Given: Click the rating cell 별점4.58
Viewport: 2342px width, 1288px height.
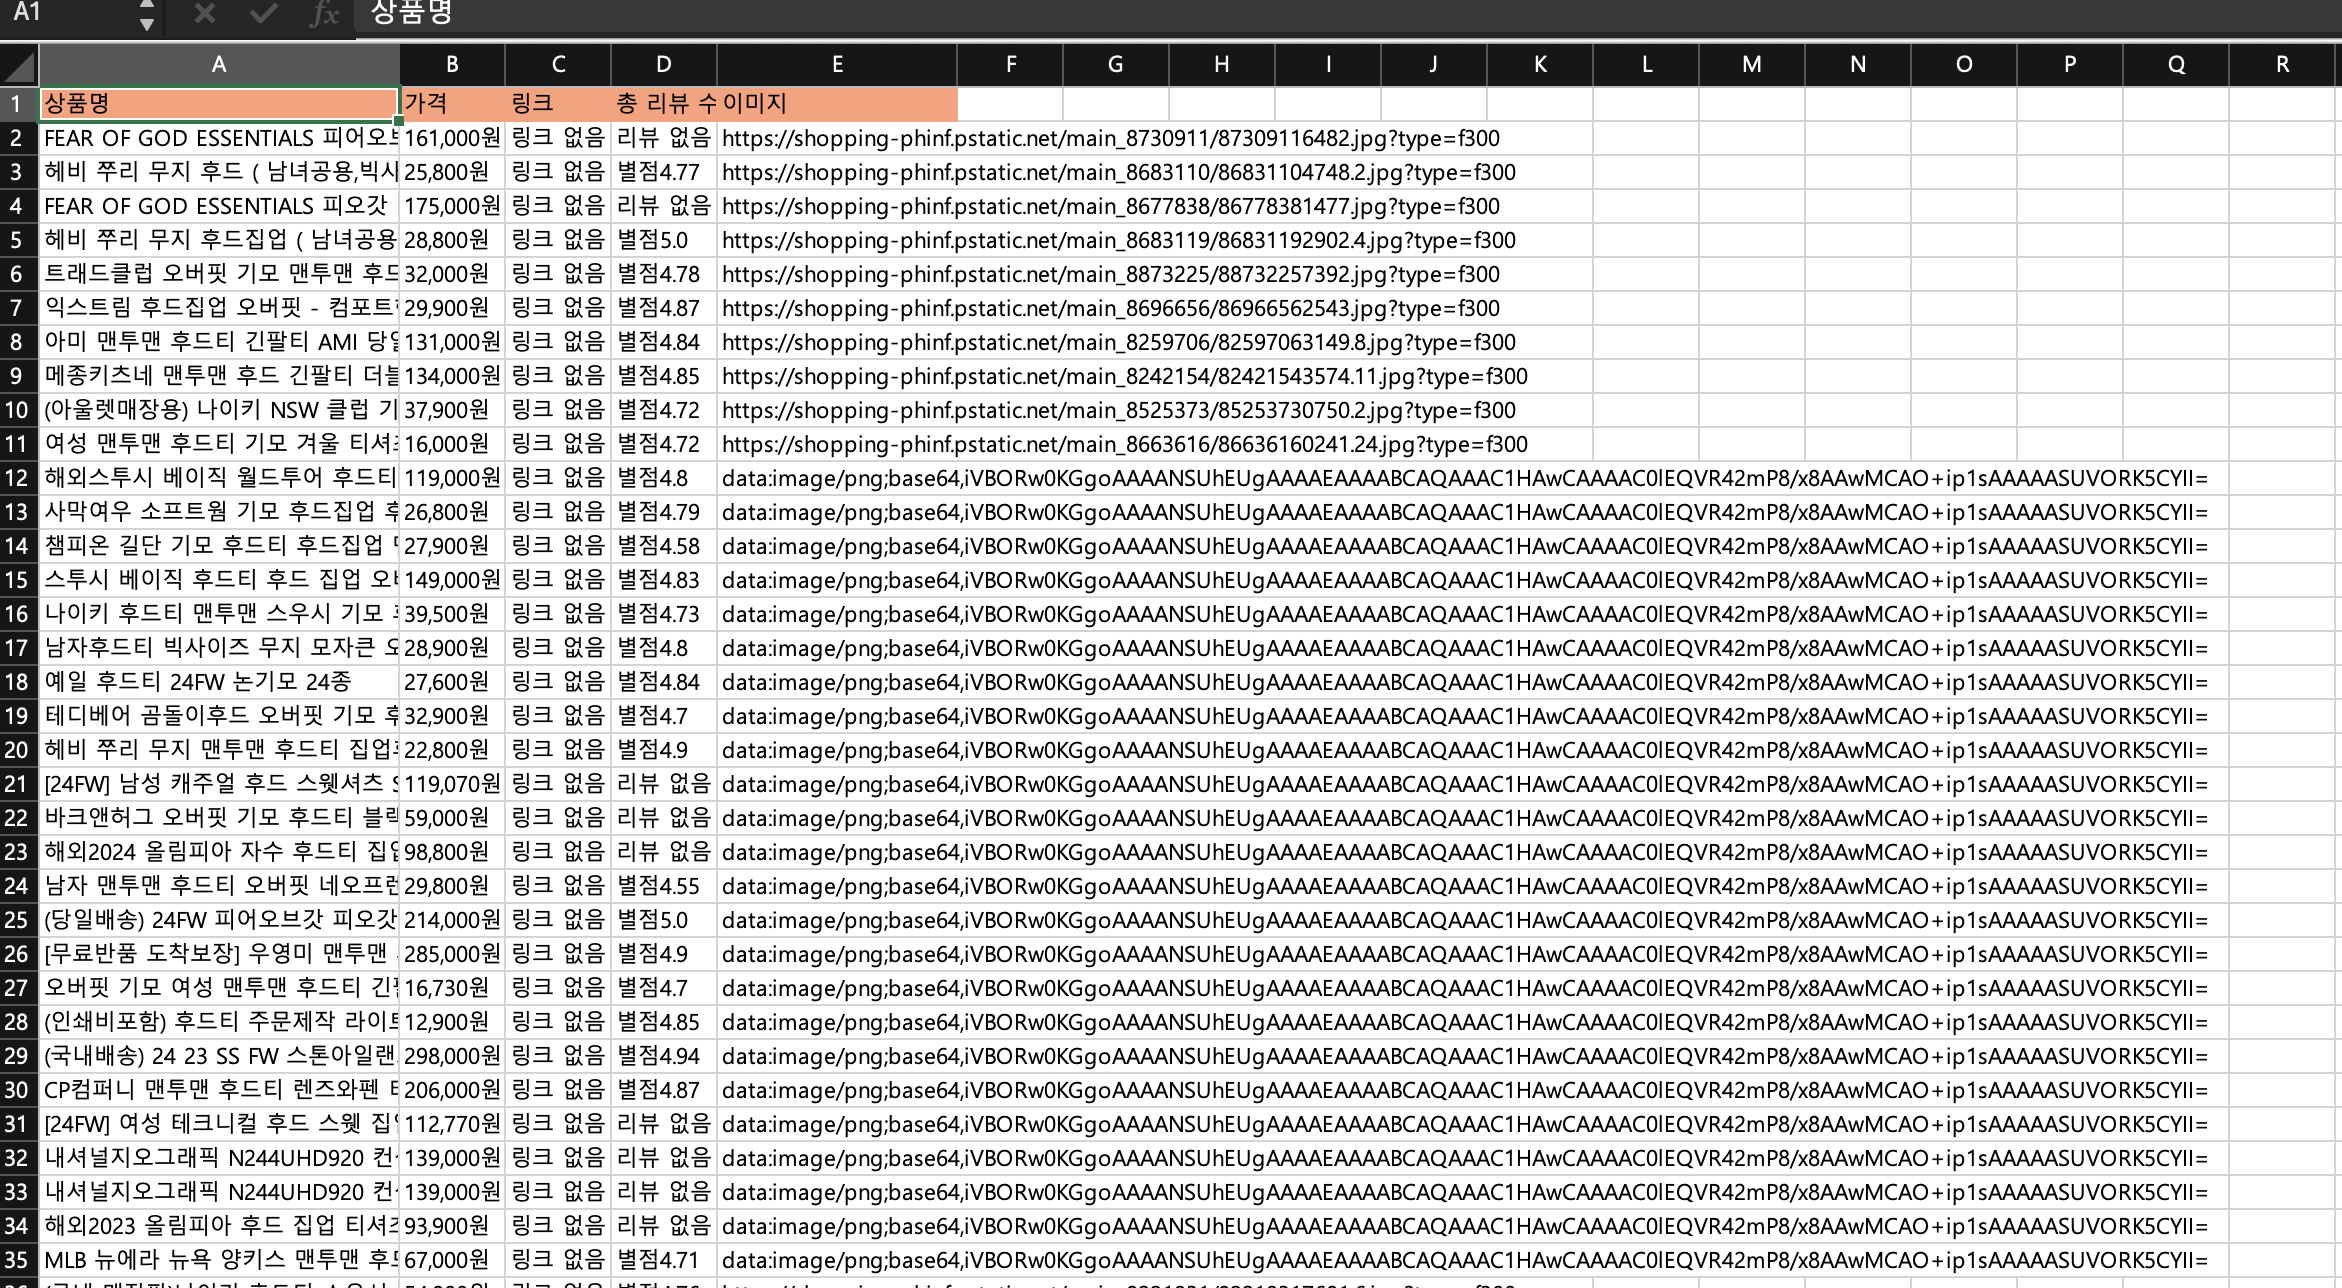Looking at the screenshot, I should [664, 546].
